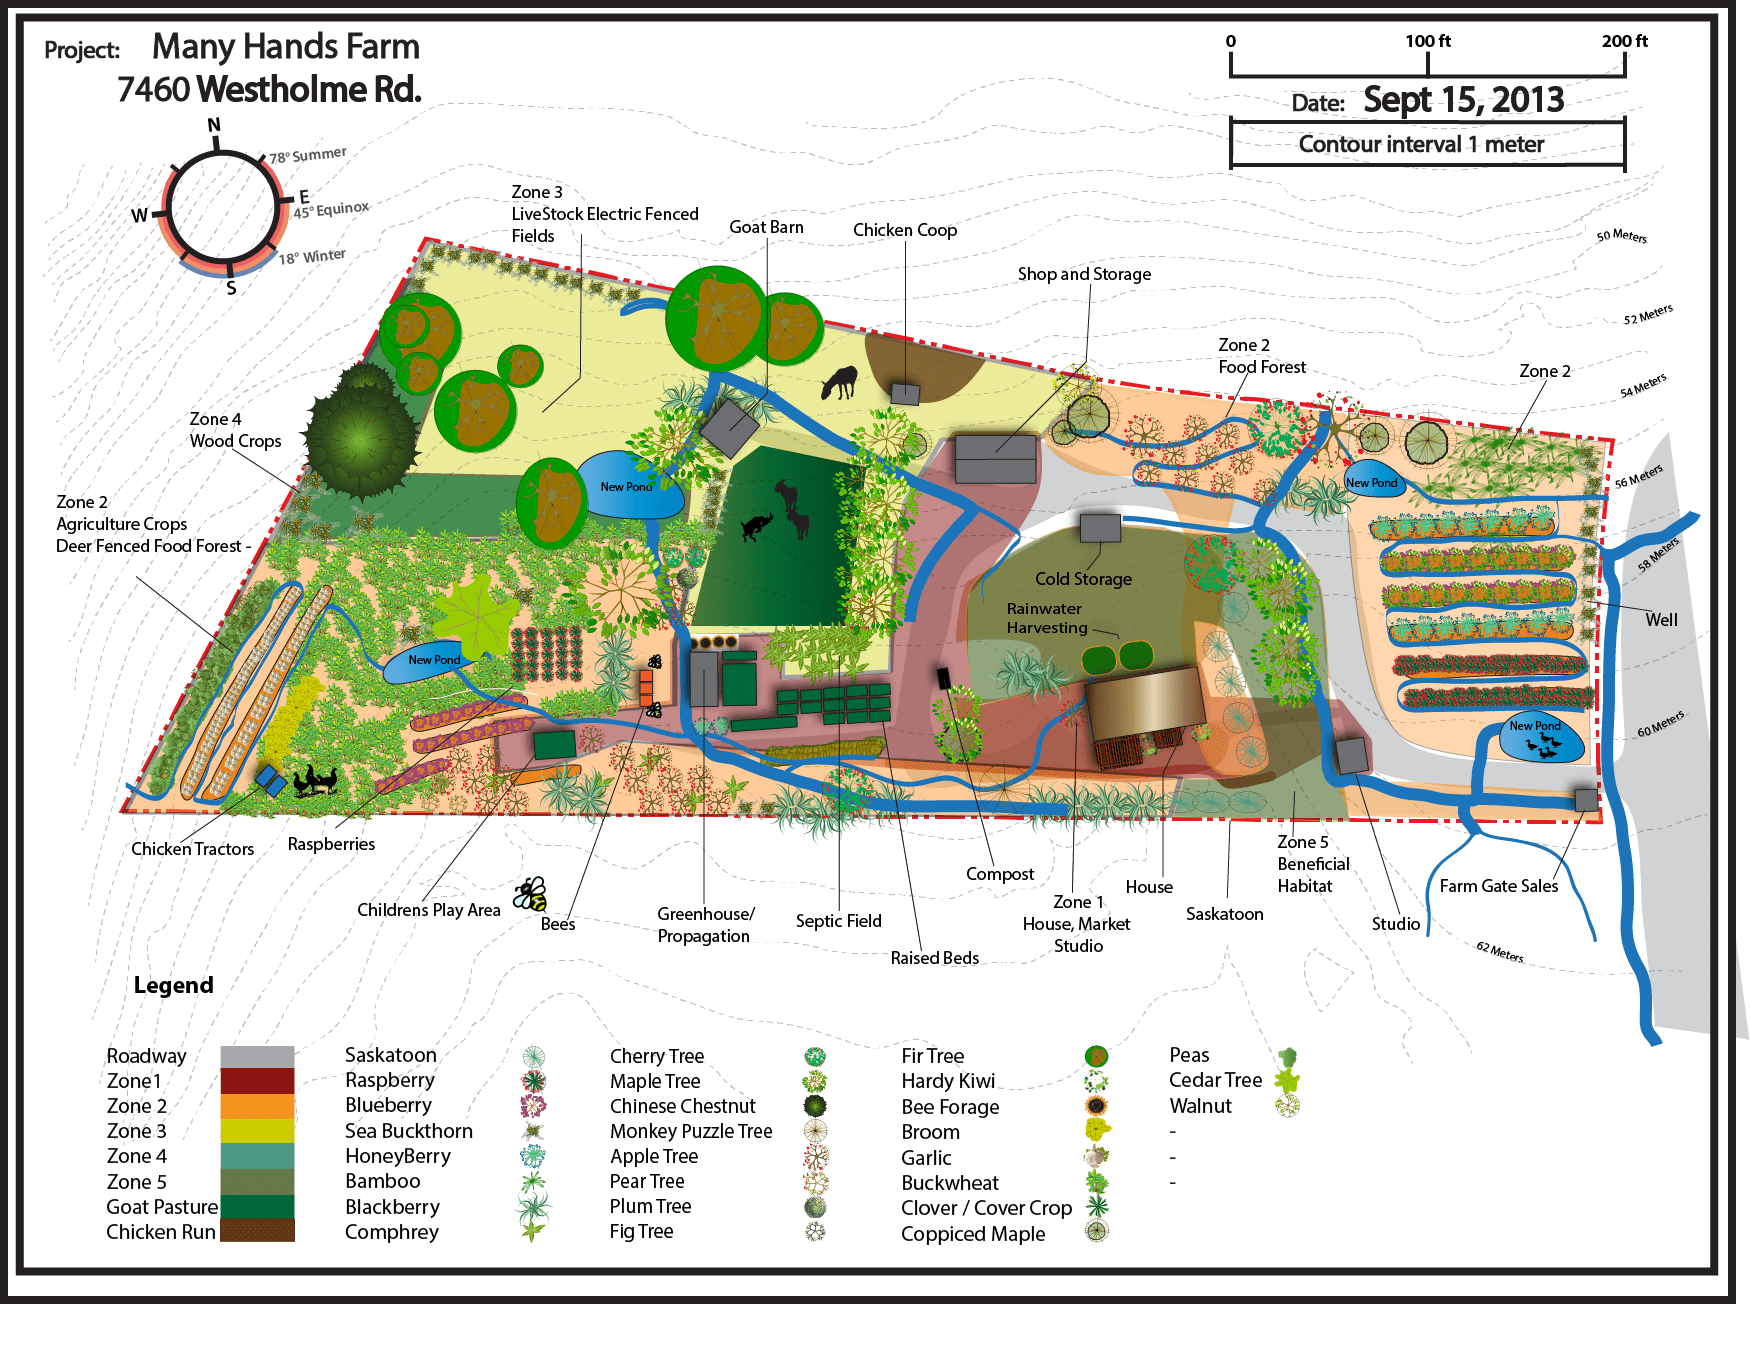Image resolution: width=1750 pixels, height=1348 pixels.
Task: Click the Chinese Chestnut legend symbol
Action: point(816,1106)
